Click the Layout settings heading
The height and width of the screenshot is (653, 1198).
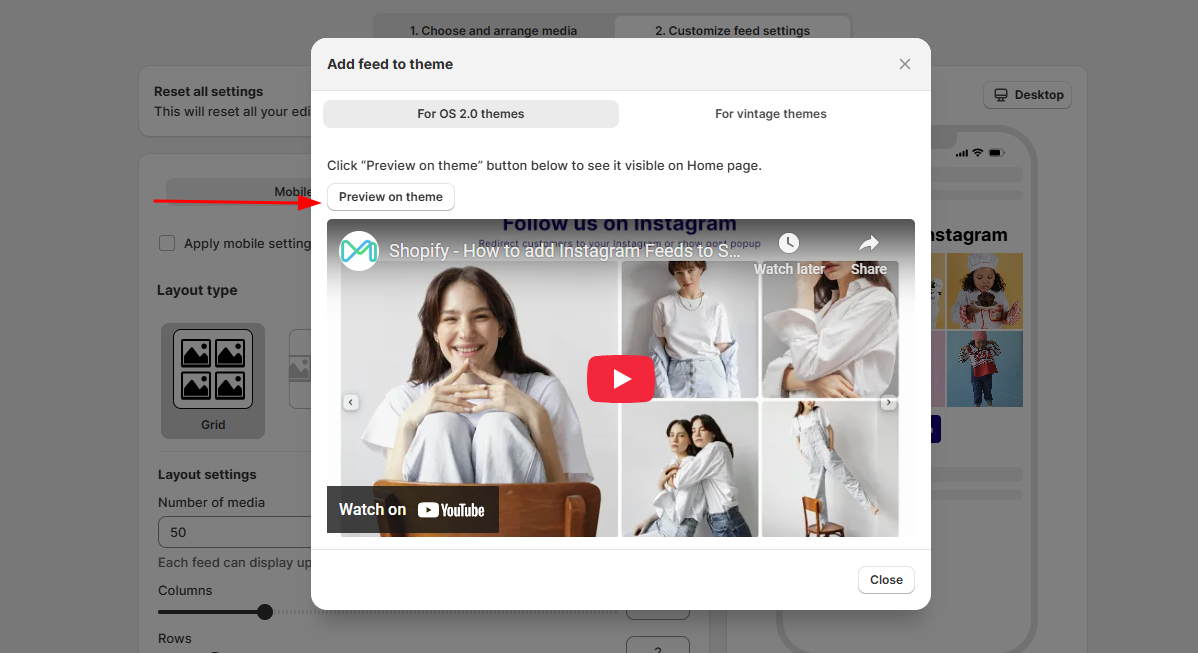(207, 474)
